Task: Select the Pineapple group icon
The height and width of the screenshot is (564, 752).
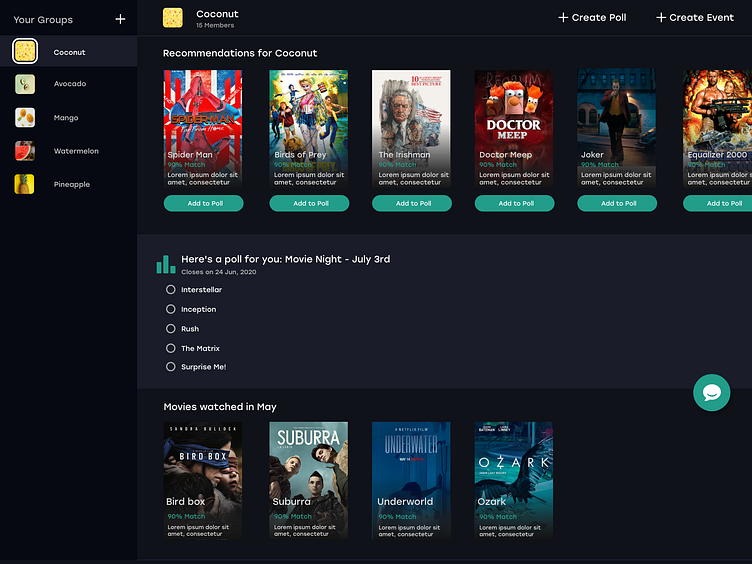Action: 25,184
